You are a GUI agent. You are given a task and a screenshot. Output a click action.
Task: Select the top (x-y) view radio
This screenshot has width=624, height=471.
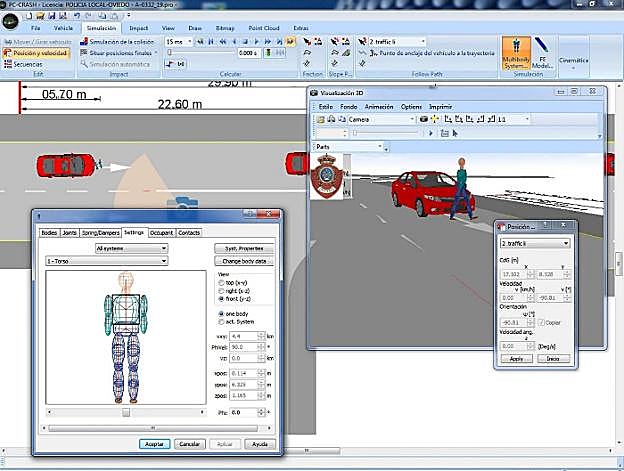click(221, 283)
